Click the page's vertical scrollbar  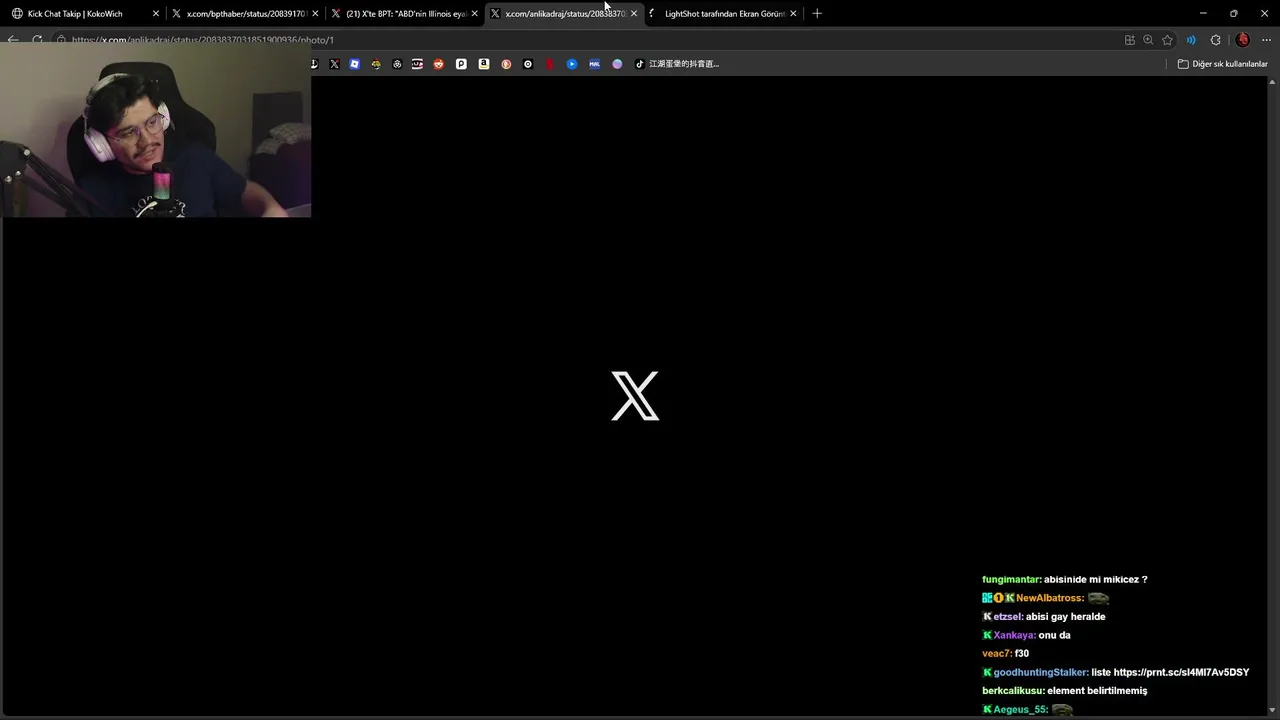[1274, 395]
